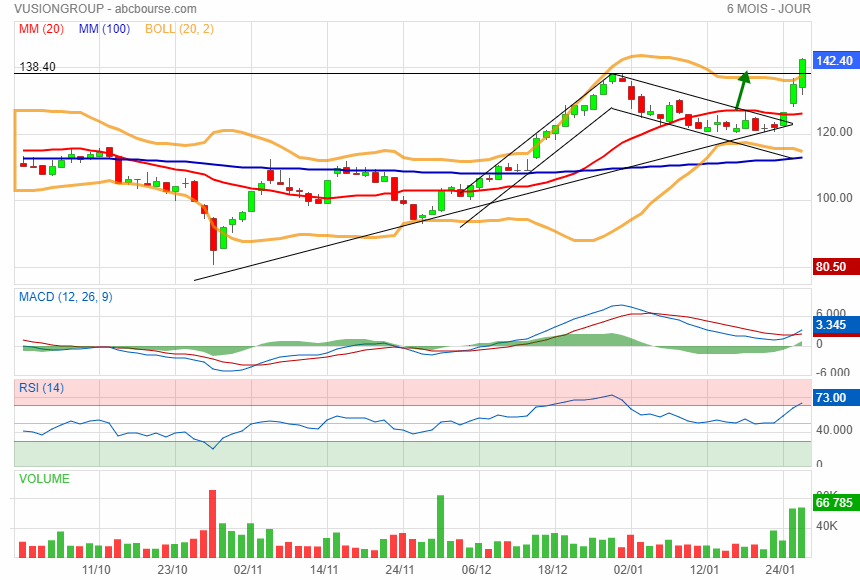This screenshot has width=860, height=580.
Task: Click the 06/12 date label
Action: click(476, 570)
